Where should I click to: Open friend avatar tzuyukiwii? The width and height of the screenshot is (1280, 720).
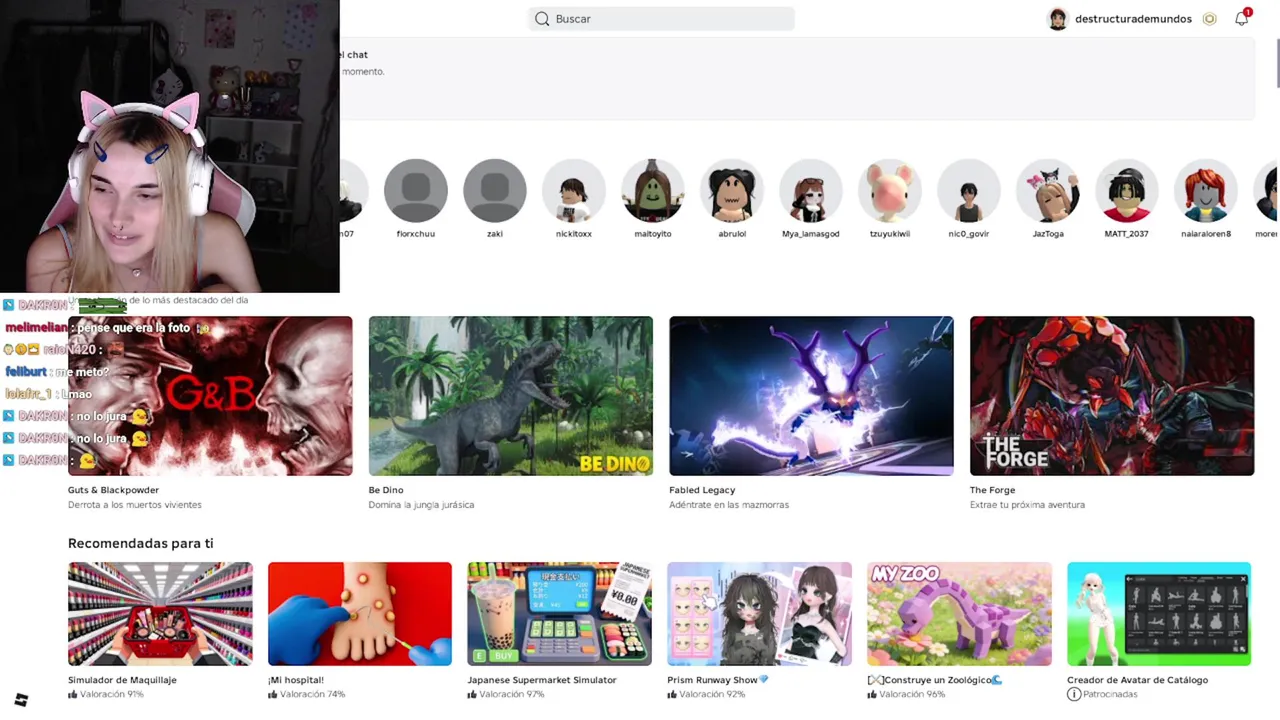890,190
